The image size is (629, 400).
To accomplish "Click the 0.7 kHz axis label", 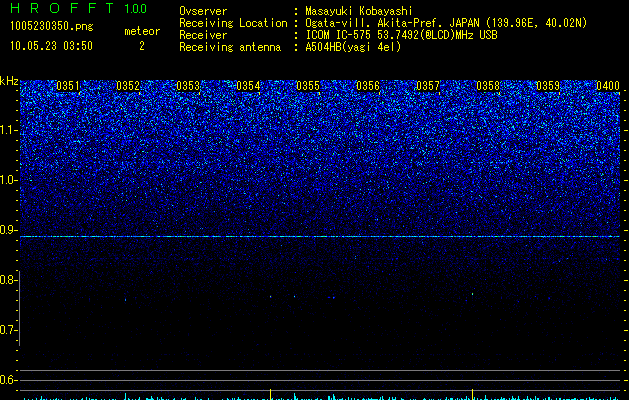I will [9, 330].
